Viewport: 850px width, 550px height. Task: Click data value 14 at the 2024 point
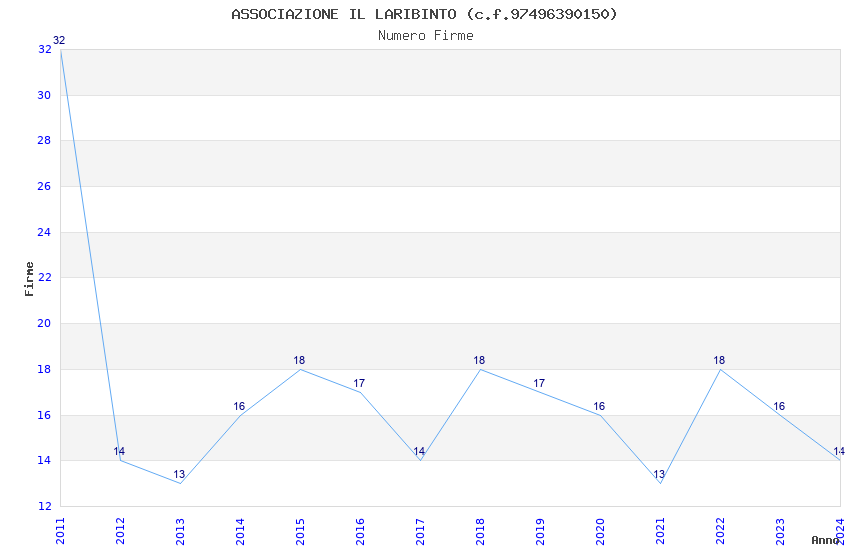pos(839,451)
